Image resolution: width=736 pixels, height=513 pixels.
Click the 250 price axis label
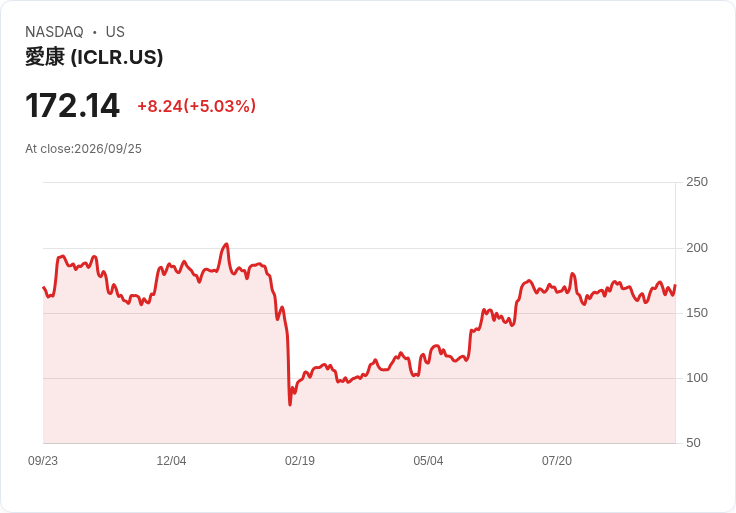(x=697, y=182)
